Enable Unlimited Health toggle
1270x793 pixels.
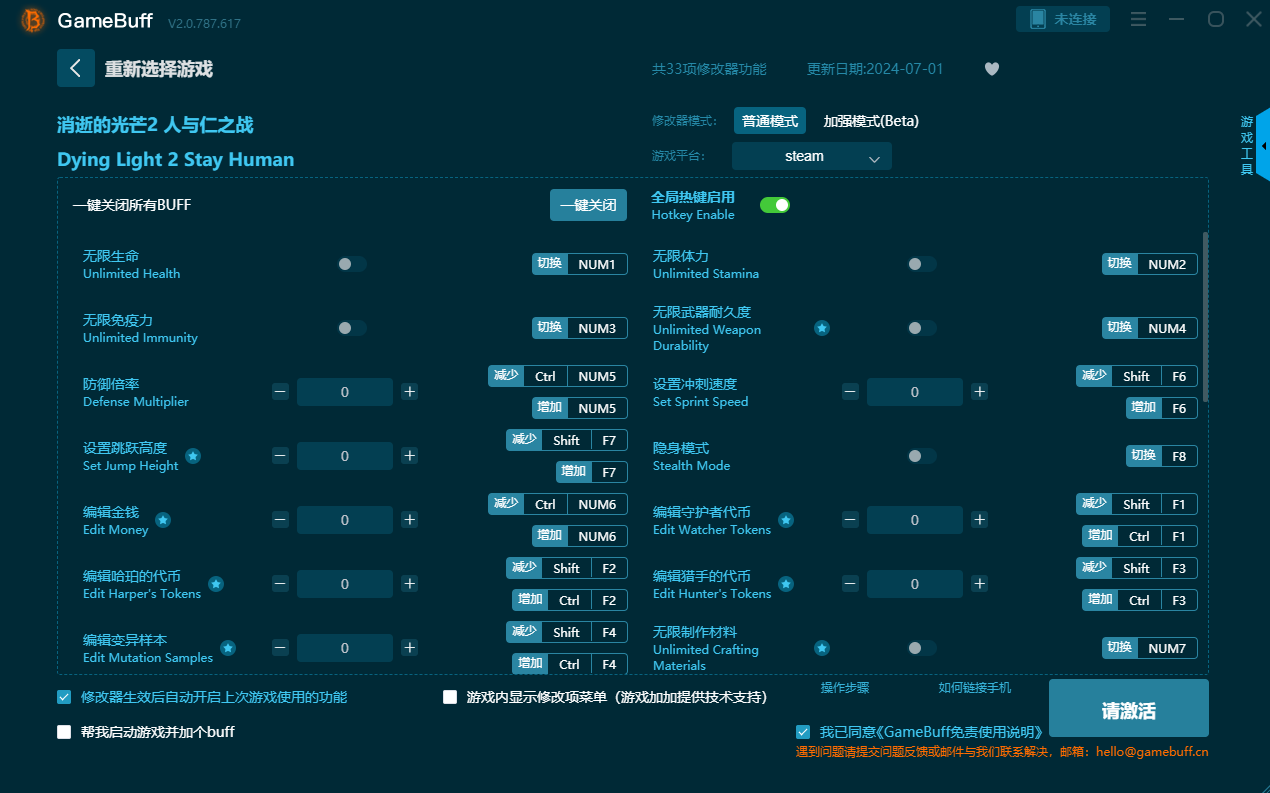pos(352,264)
